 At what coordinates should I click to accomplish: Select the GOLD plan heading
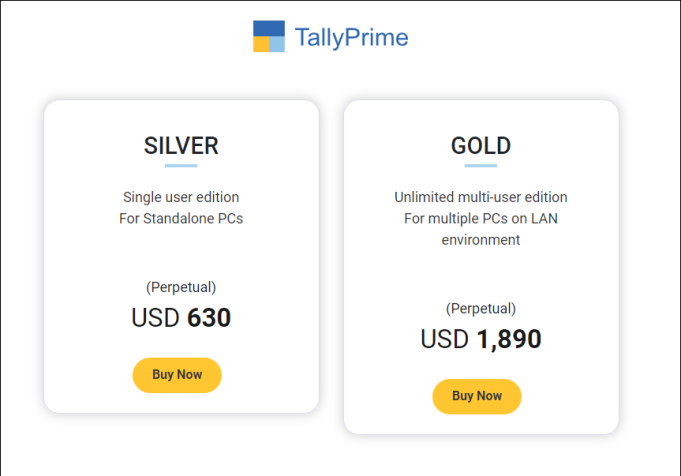481,145
